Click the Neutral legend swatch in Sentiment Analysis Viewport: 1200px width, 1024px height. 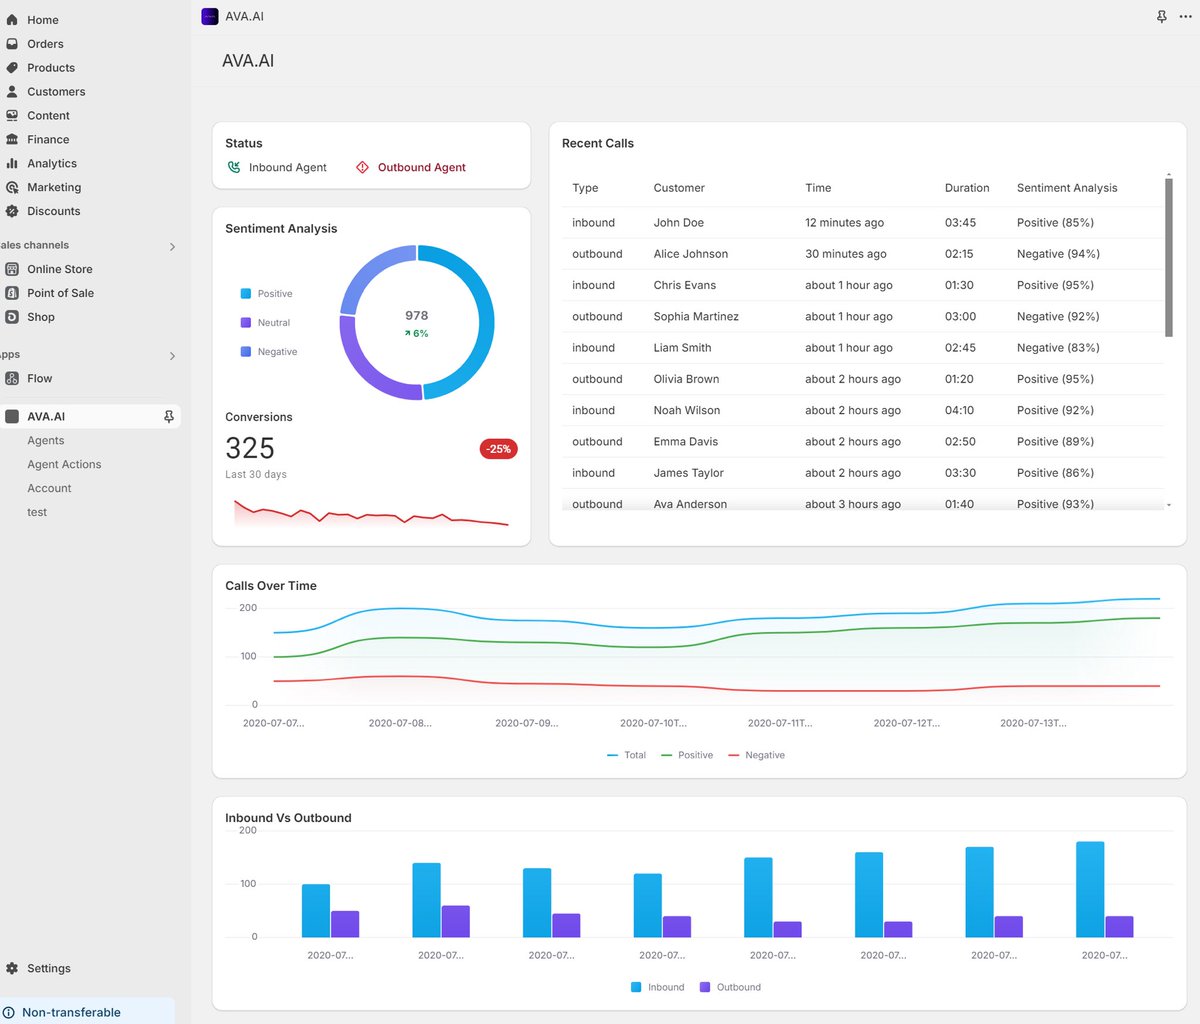pos(246,323)
